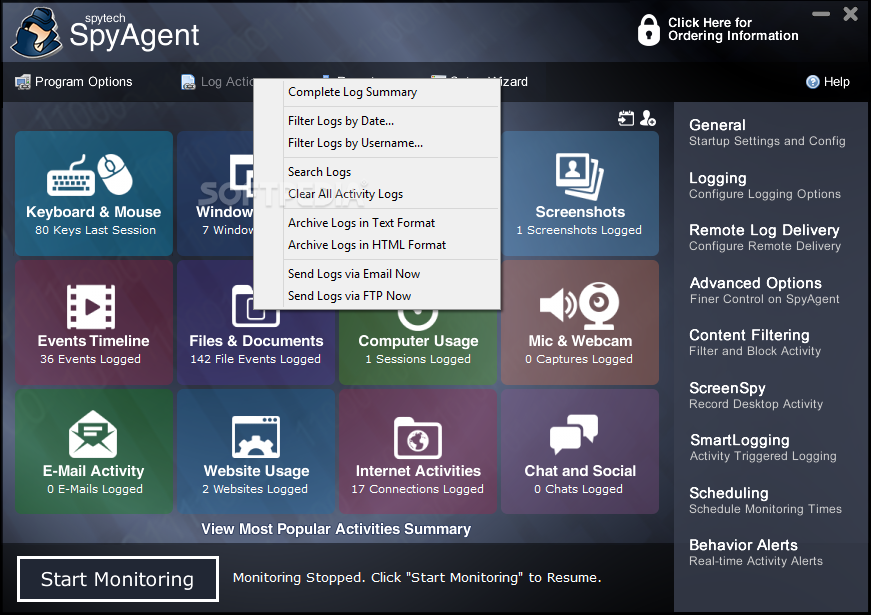The width and height of the screenshot is (871, 615).
Task: Open the Chat and Social tile
Action: point(580,451)
